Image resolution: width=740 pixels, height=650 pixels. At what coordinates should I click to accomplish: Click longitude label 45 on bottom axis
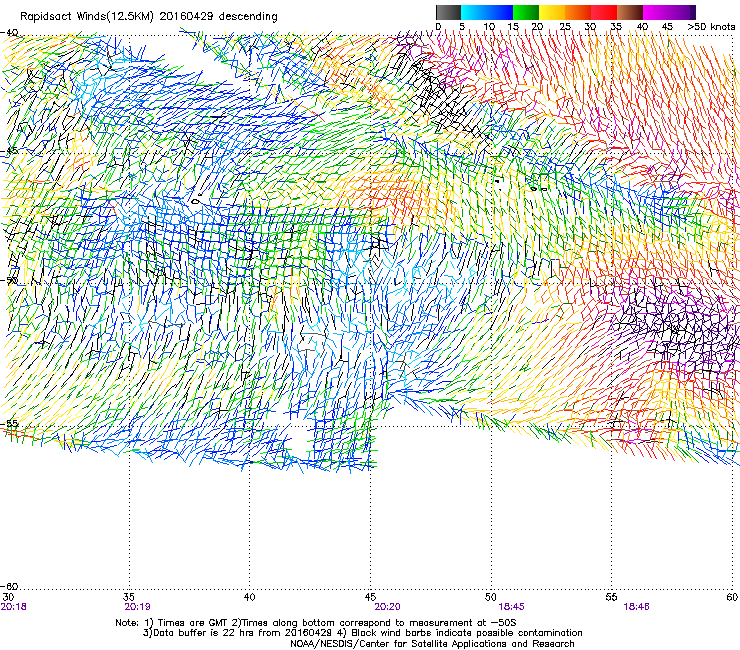(370, 597)
